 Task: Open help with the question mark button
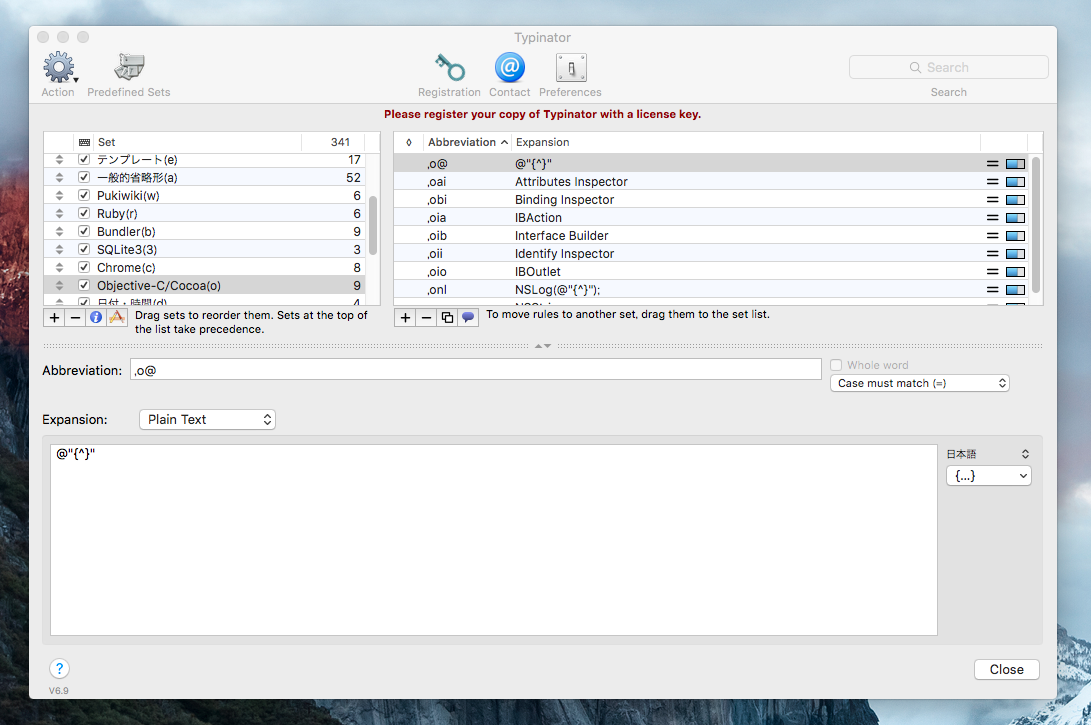[59, 669]
